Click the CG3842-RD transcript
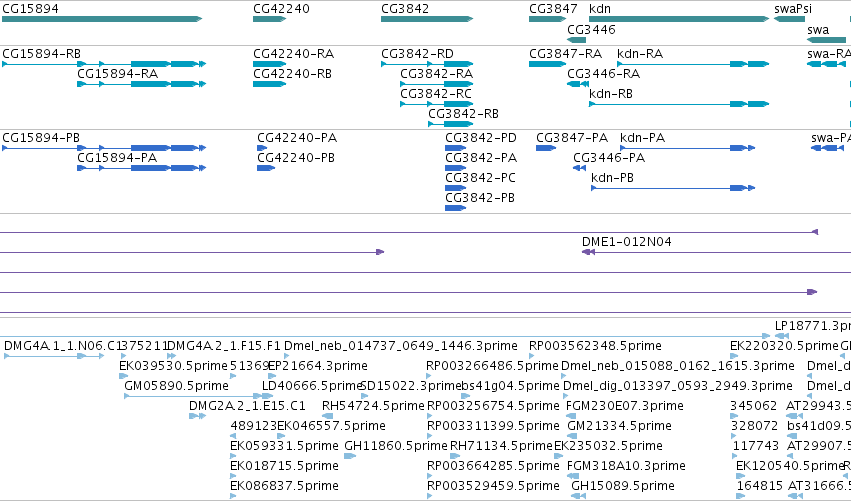Image resolution: width=851 pixels, height=501 pixels. 427,64
